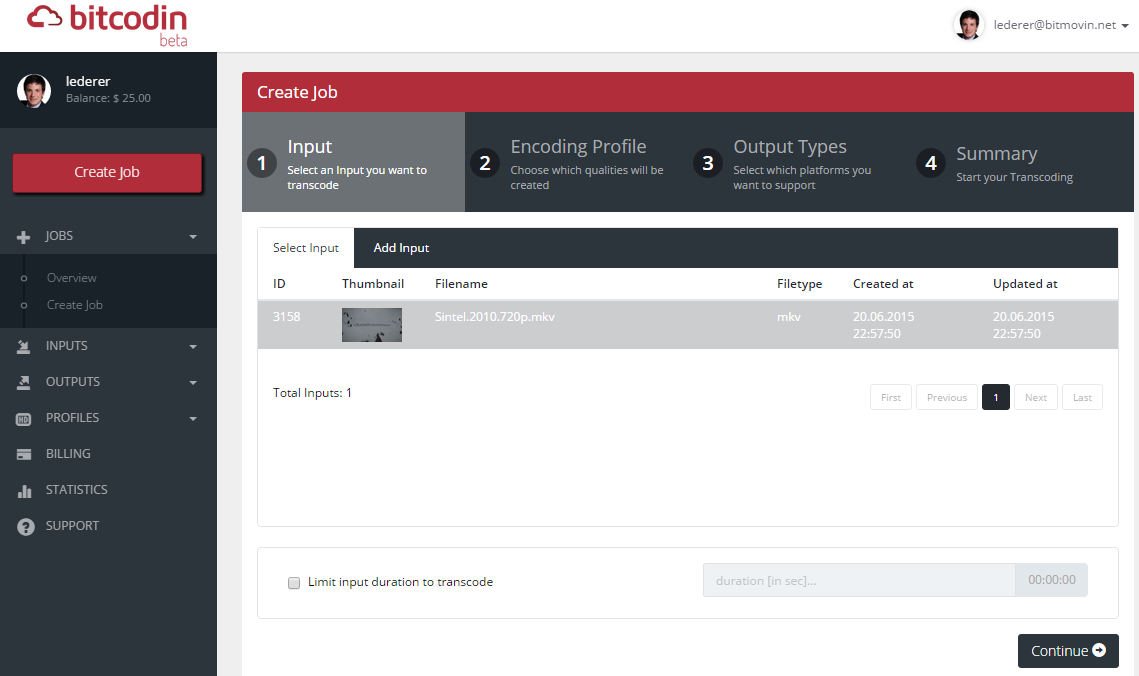Open the lederer@bitmovin.net account dropdown
Viewport: 1139px width, 676px height.
[1061, 25]
